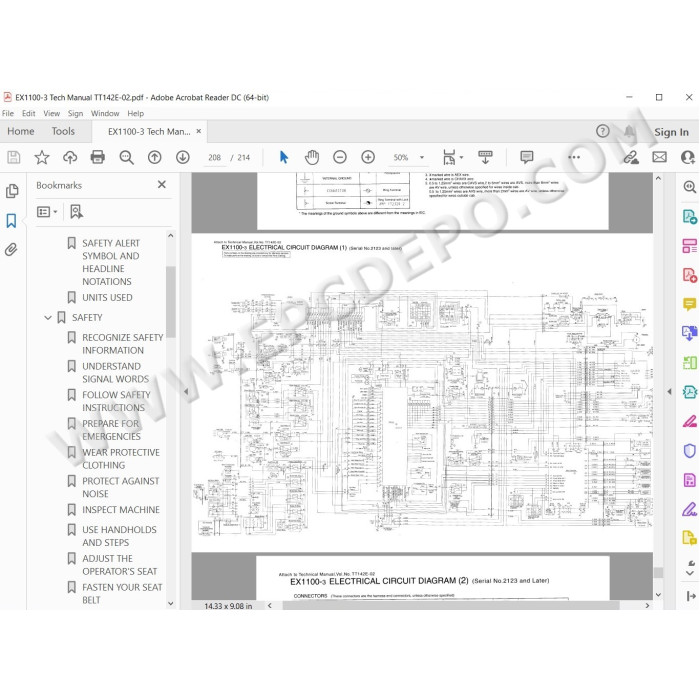This screenshot has height=700, width=700.
Task: Switch to the Tools tab
Action: click(x=63, y=131)
